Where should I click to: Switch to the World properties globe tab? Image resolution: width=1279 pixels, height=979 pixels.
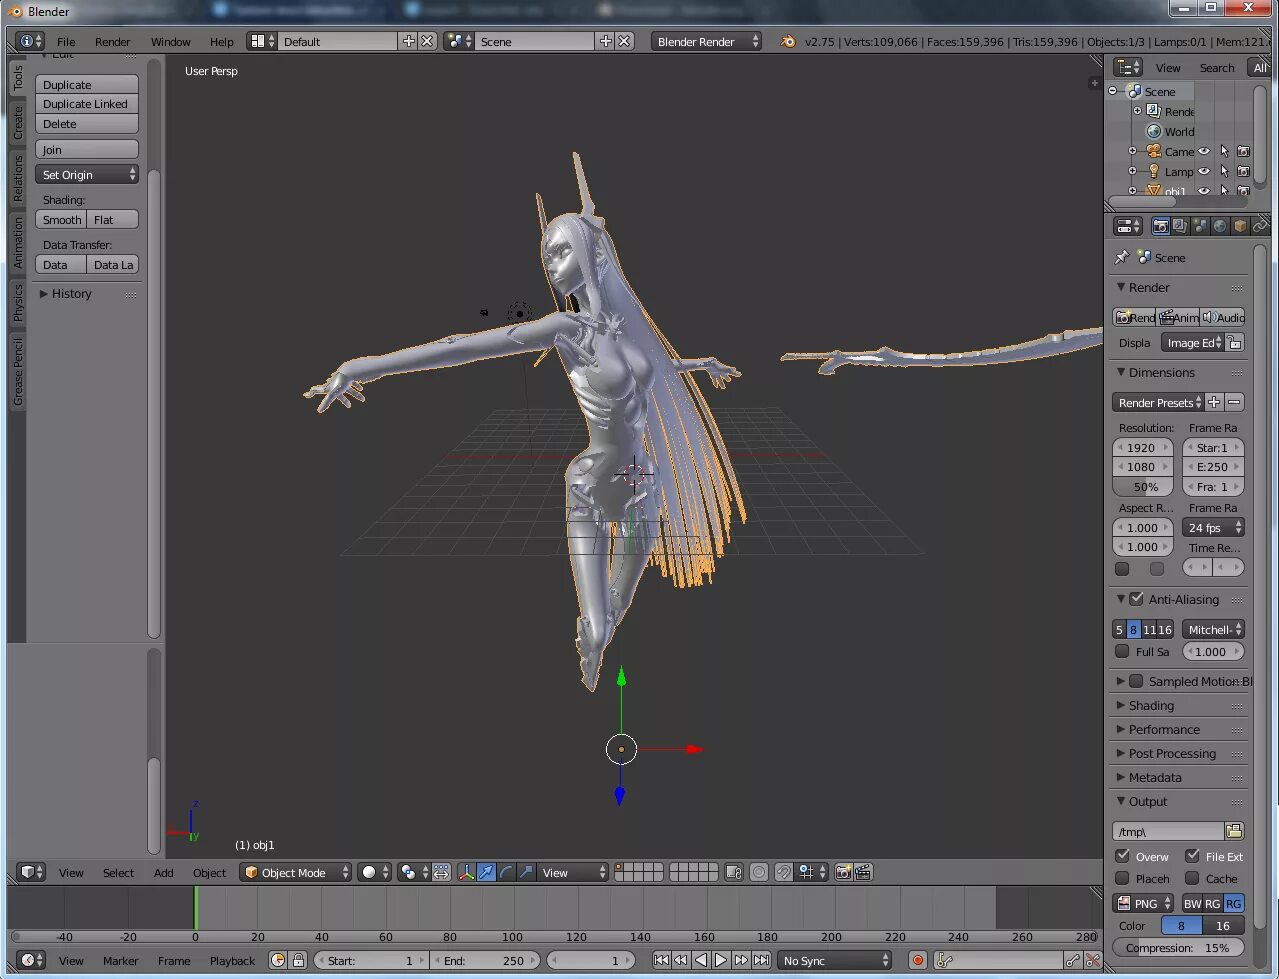tap(1220, 226)
